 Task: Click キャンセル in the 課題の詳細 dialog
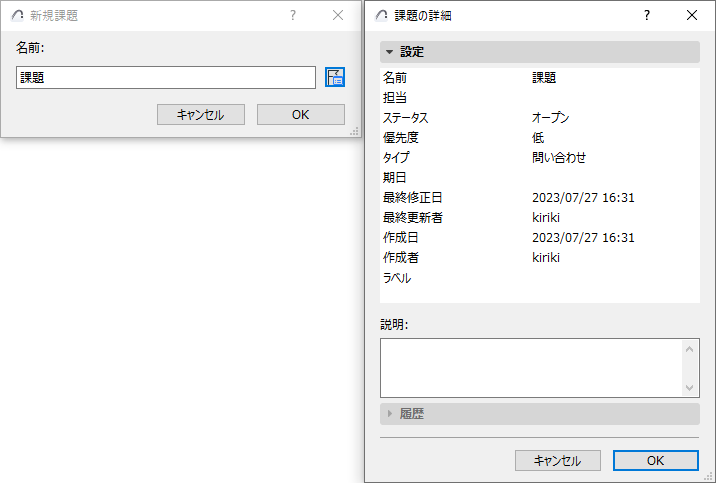coord(558,461)
